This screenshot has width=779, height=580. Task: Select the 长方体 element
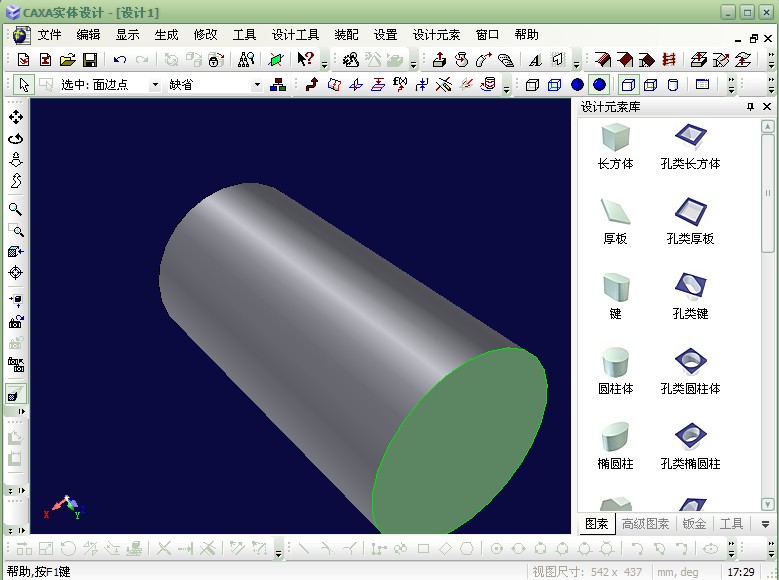point(616,147)
